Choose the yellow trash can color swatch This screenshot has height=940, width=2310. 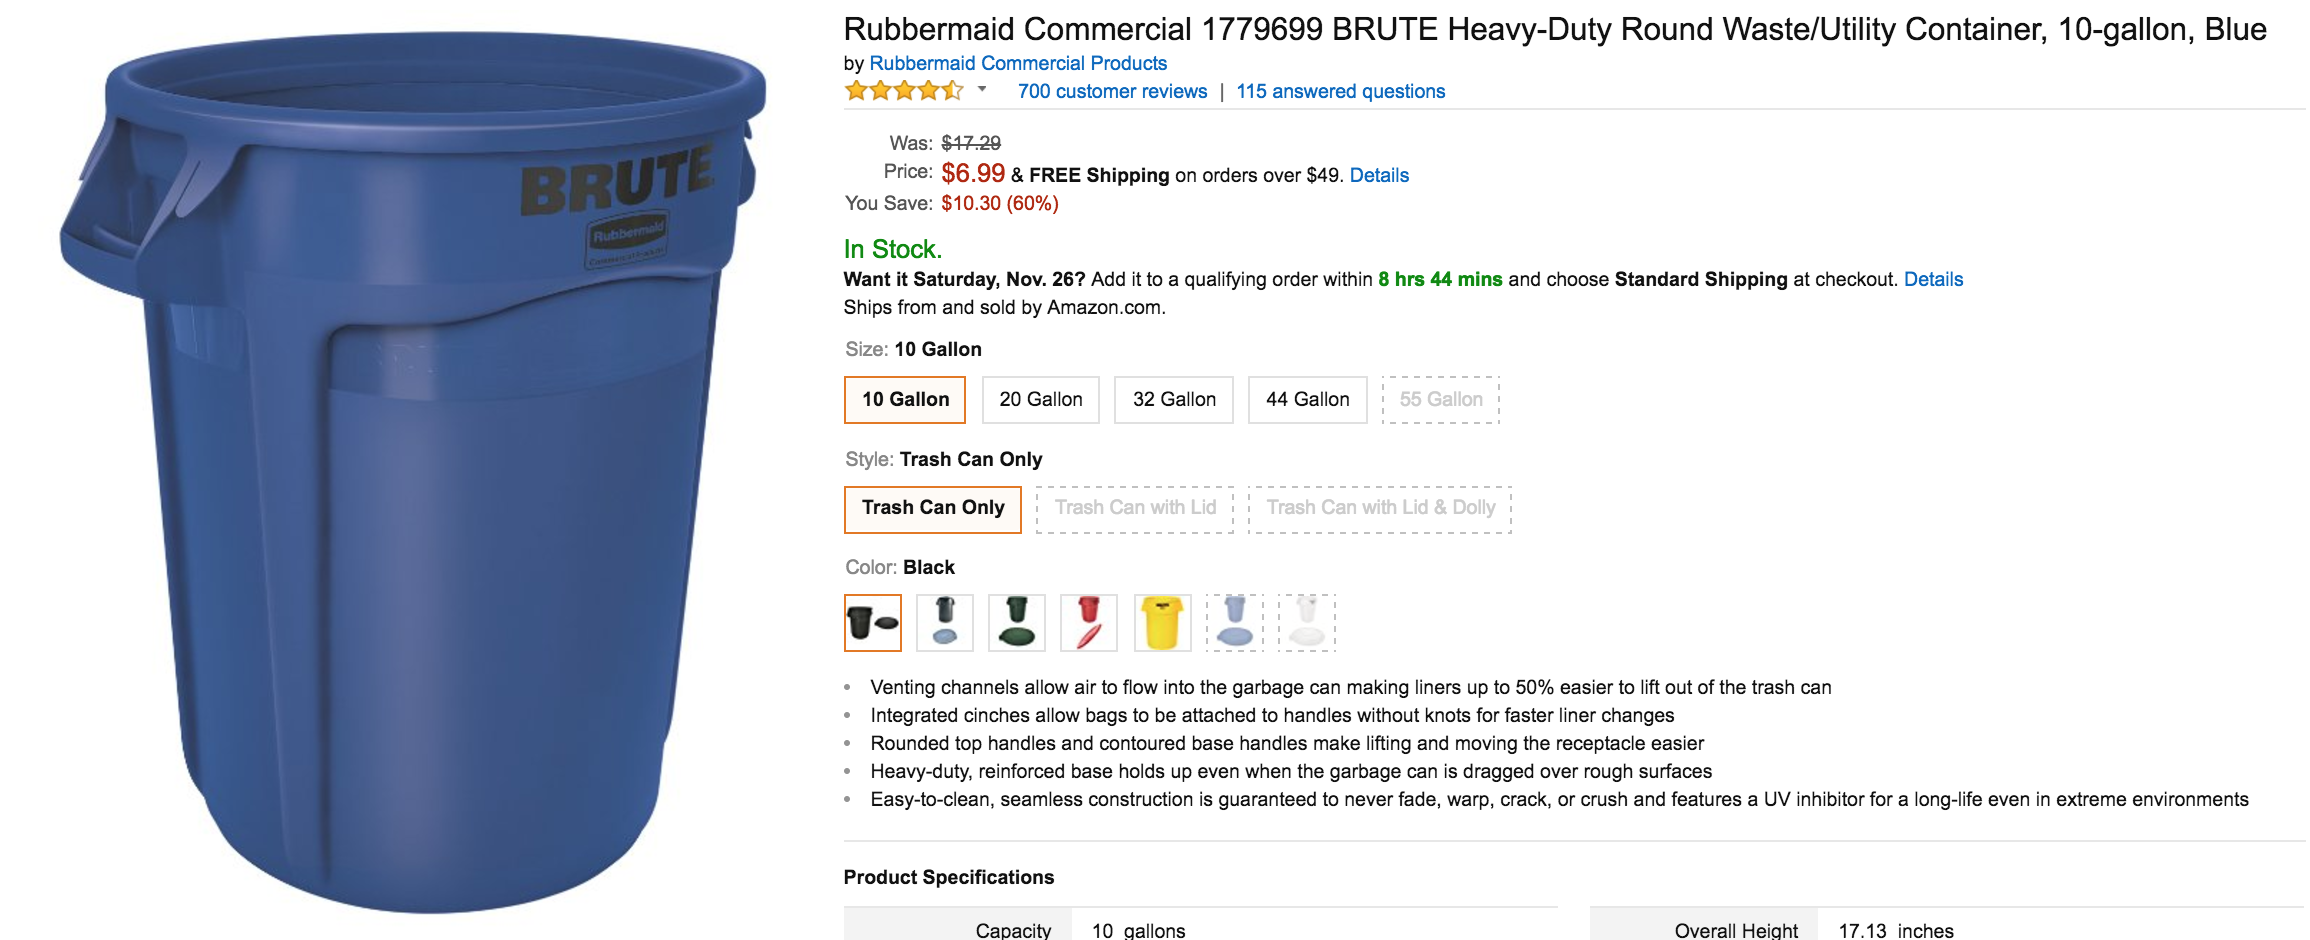point(1162,623)
